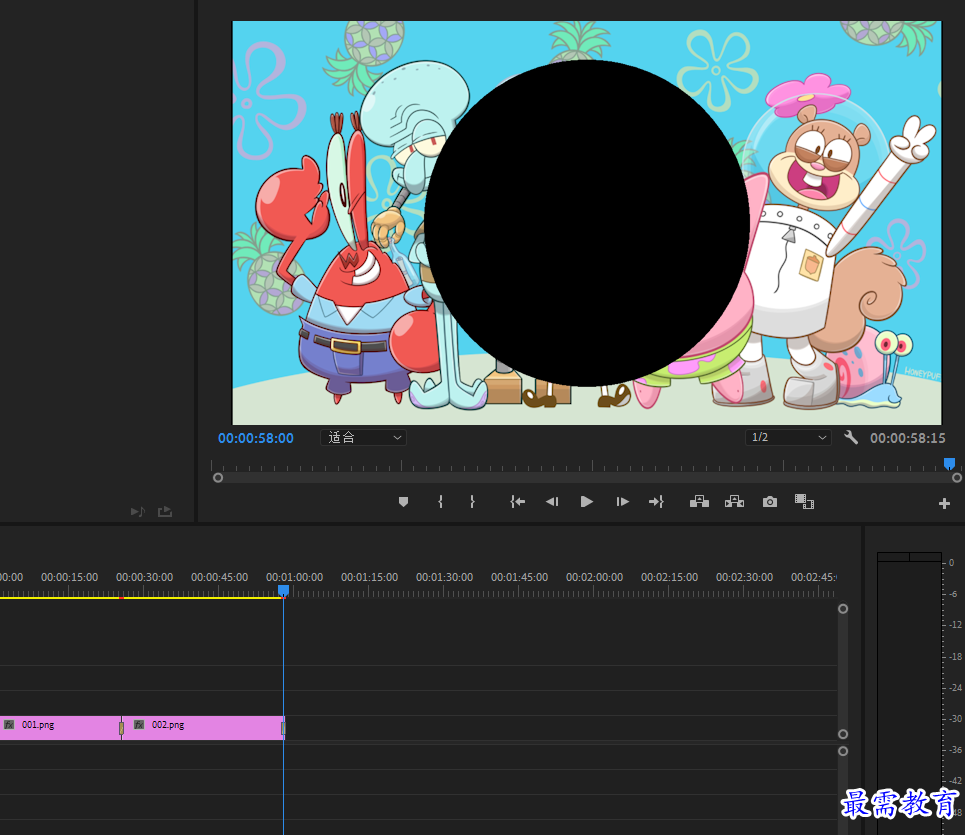Click the timeline playhead marker

283,591
